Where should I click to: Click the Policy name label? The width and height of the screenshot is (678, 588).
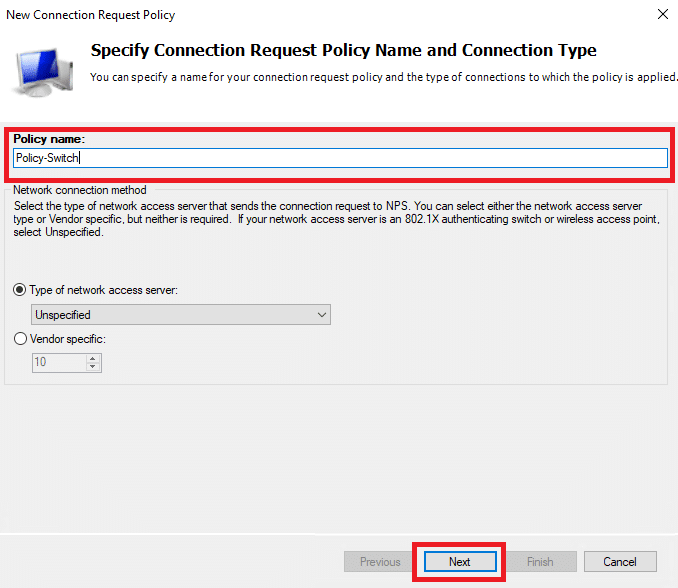pyautogui.click(x=49, y=139)
